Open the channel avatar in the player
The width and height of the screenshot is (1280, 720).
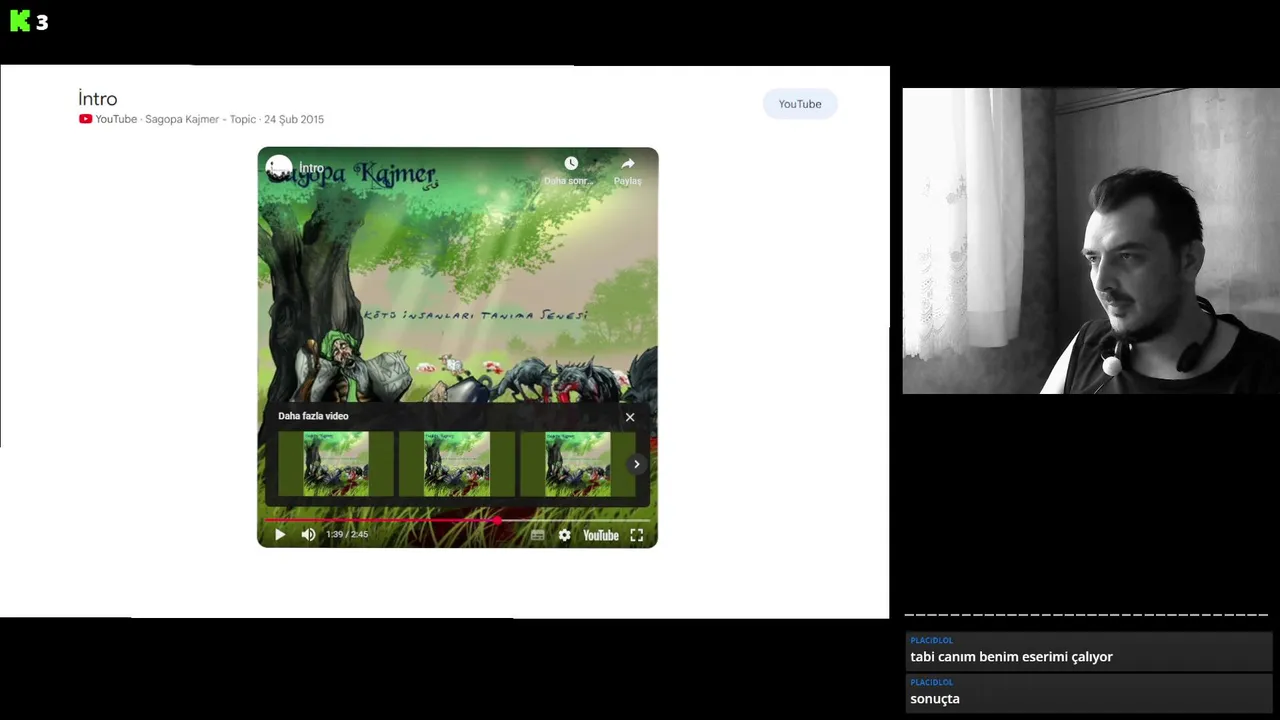point(279,168)
